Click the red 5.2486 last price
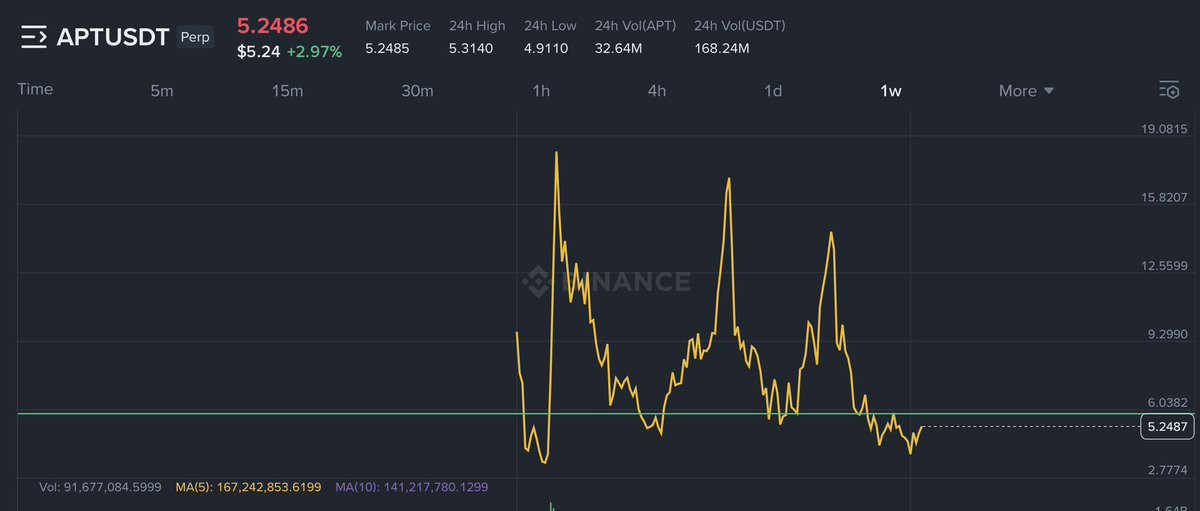The height and width of the screenshot is (511, 1200). point(272,26)
